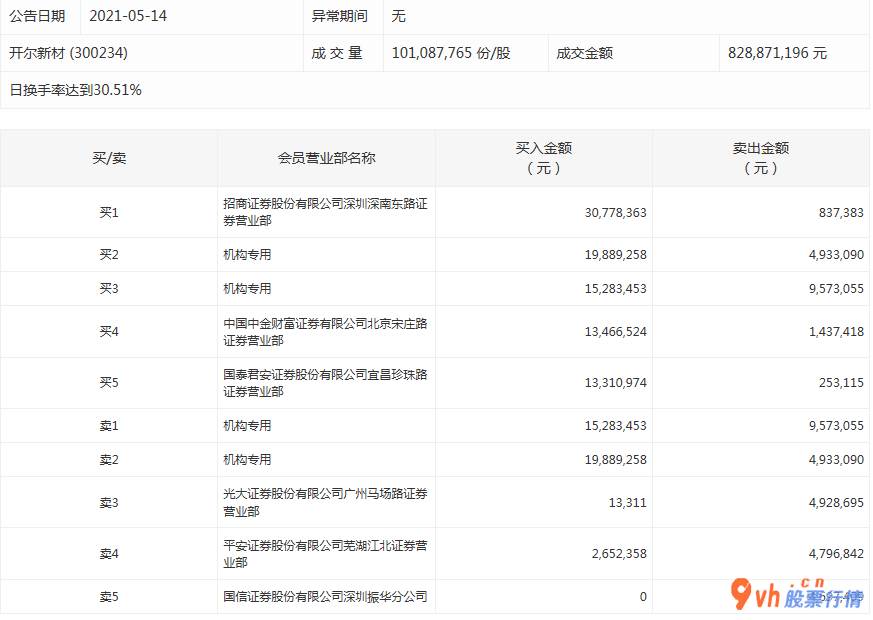Select the 卖1 row label
873x620 pixels.
click(x=109, y=426)
